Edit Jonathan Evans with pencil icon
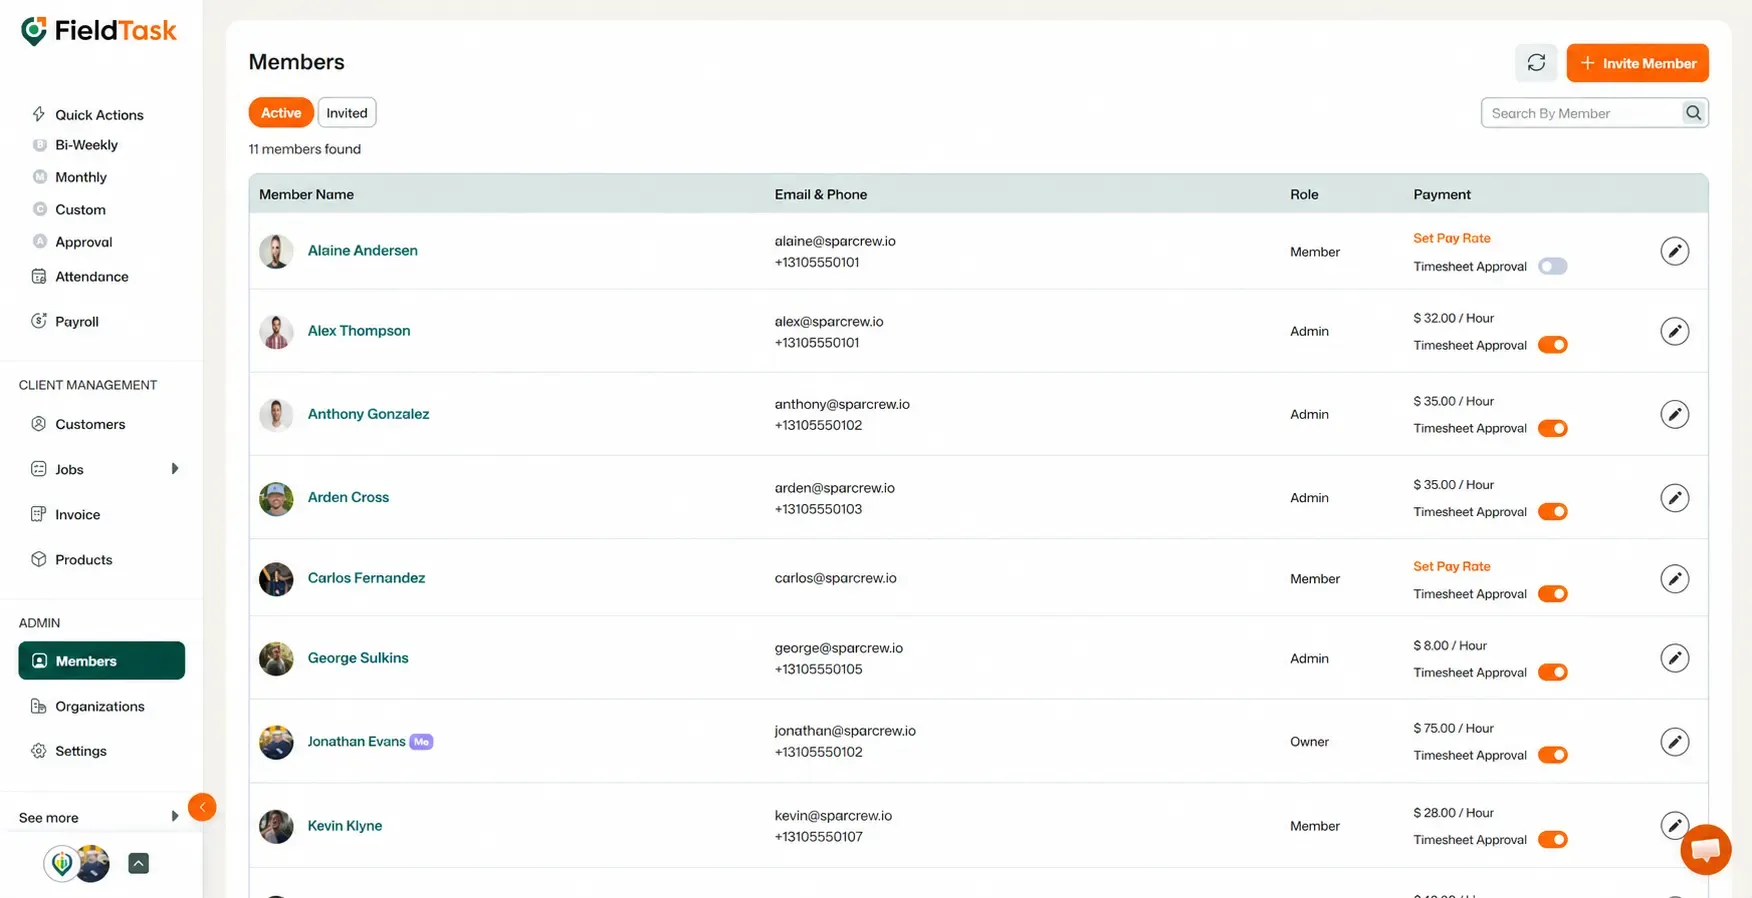 1674,742
